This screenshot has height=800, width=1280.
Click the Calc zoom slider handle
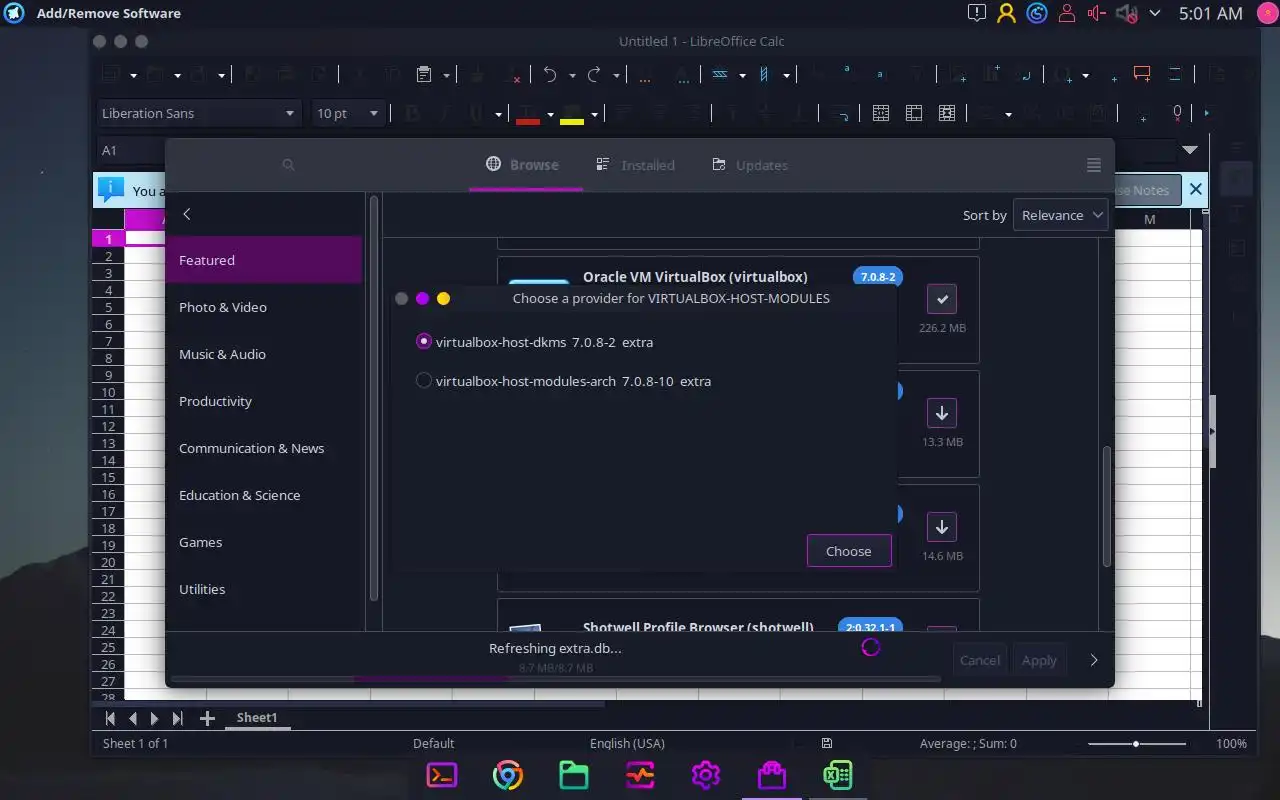coord(1136,744)
